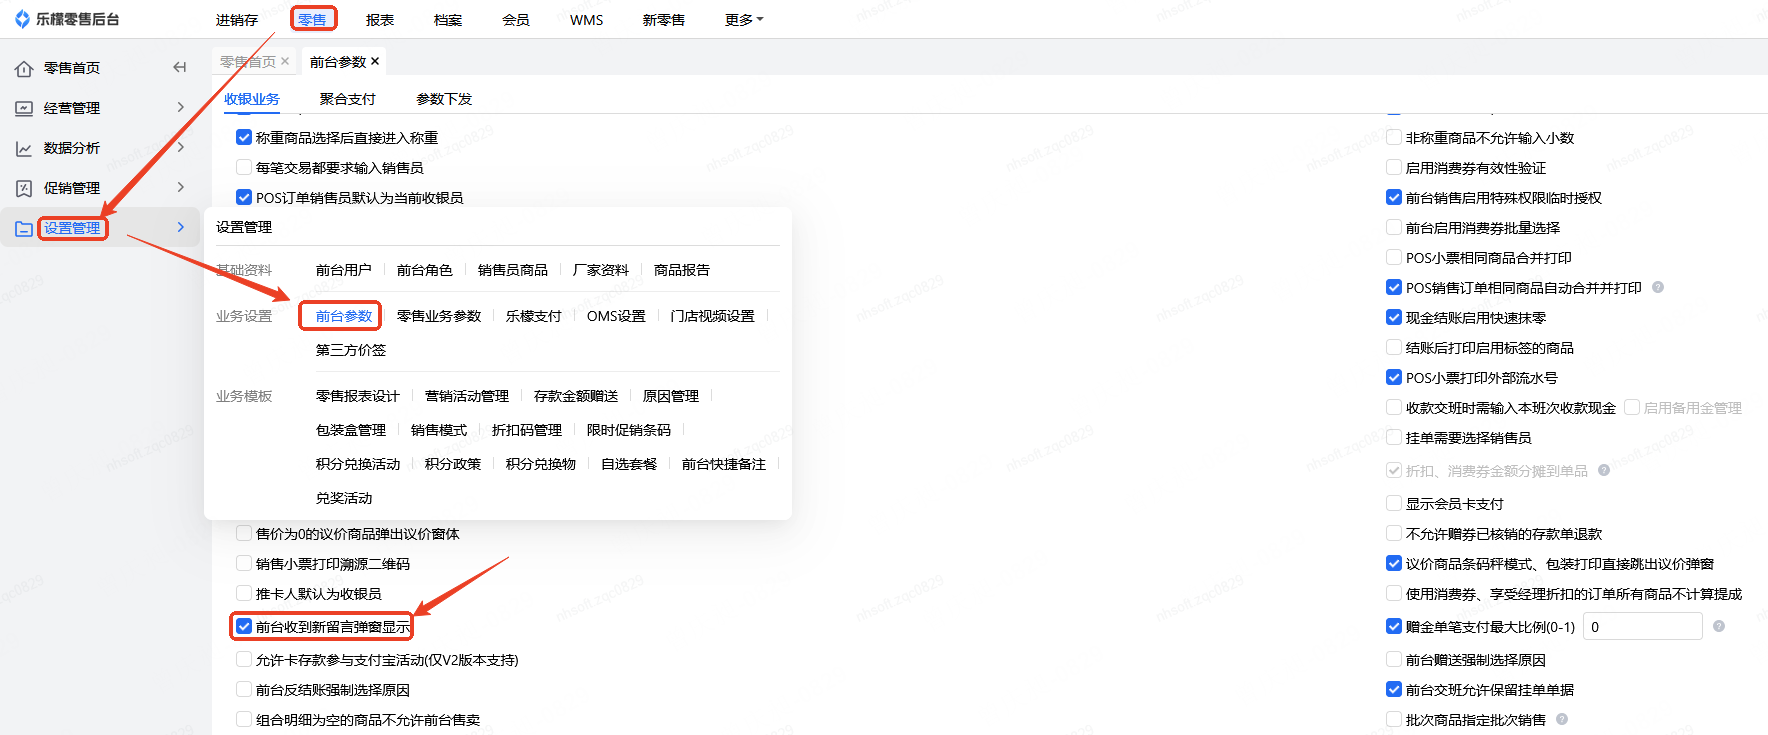Click the 乐檬零售后台 logo icon
The height and width of the screenshot is (735, 1768).
point(22,19)
